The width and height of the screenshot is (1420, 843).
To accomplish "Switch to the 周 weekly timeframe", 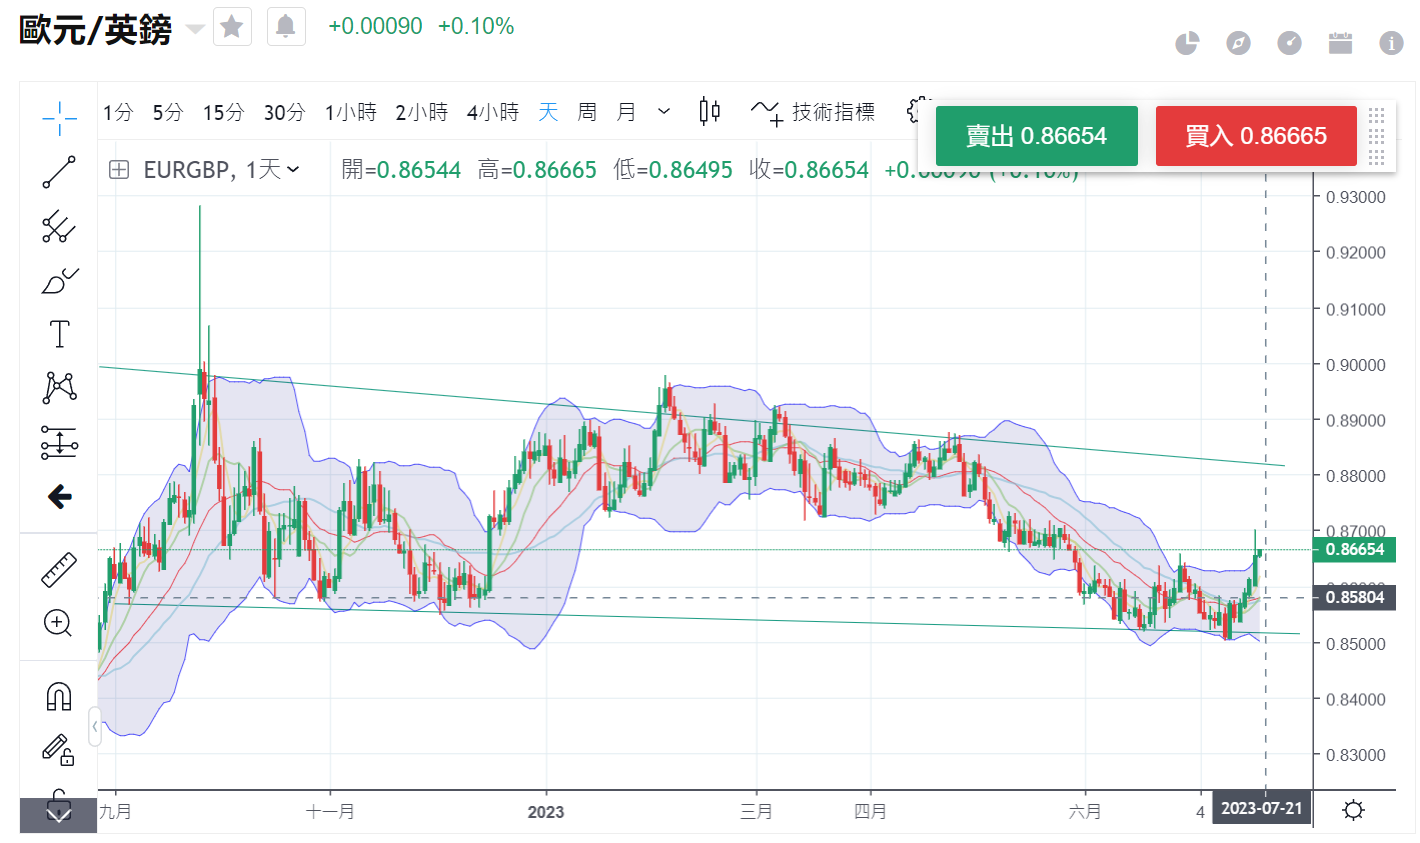I will 587,112.
